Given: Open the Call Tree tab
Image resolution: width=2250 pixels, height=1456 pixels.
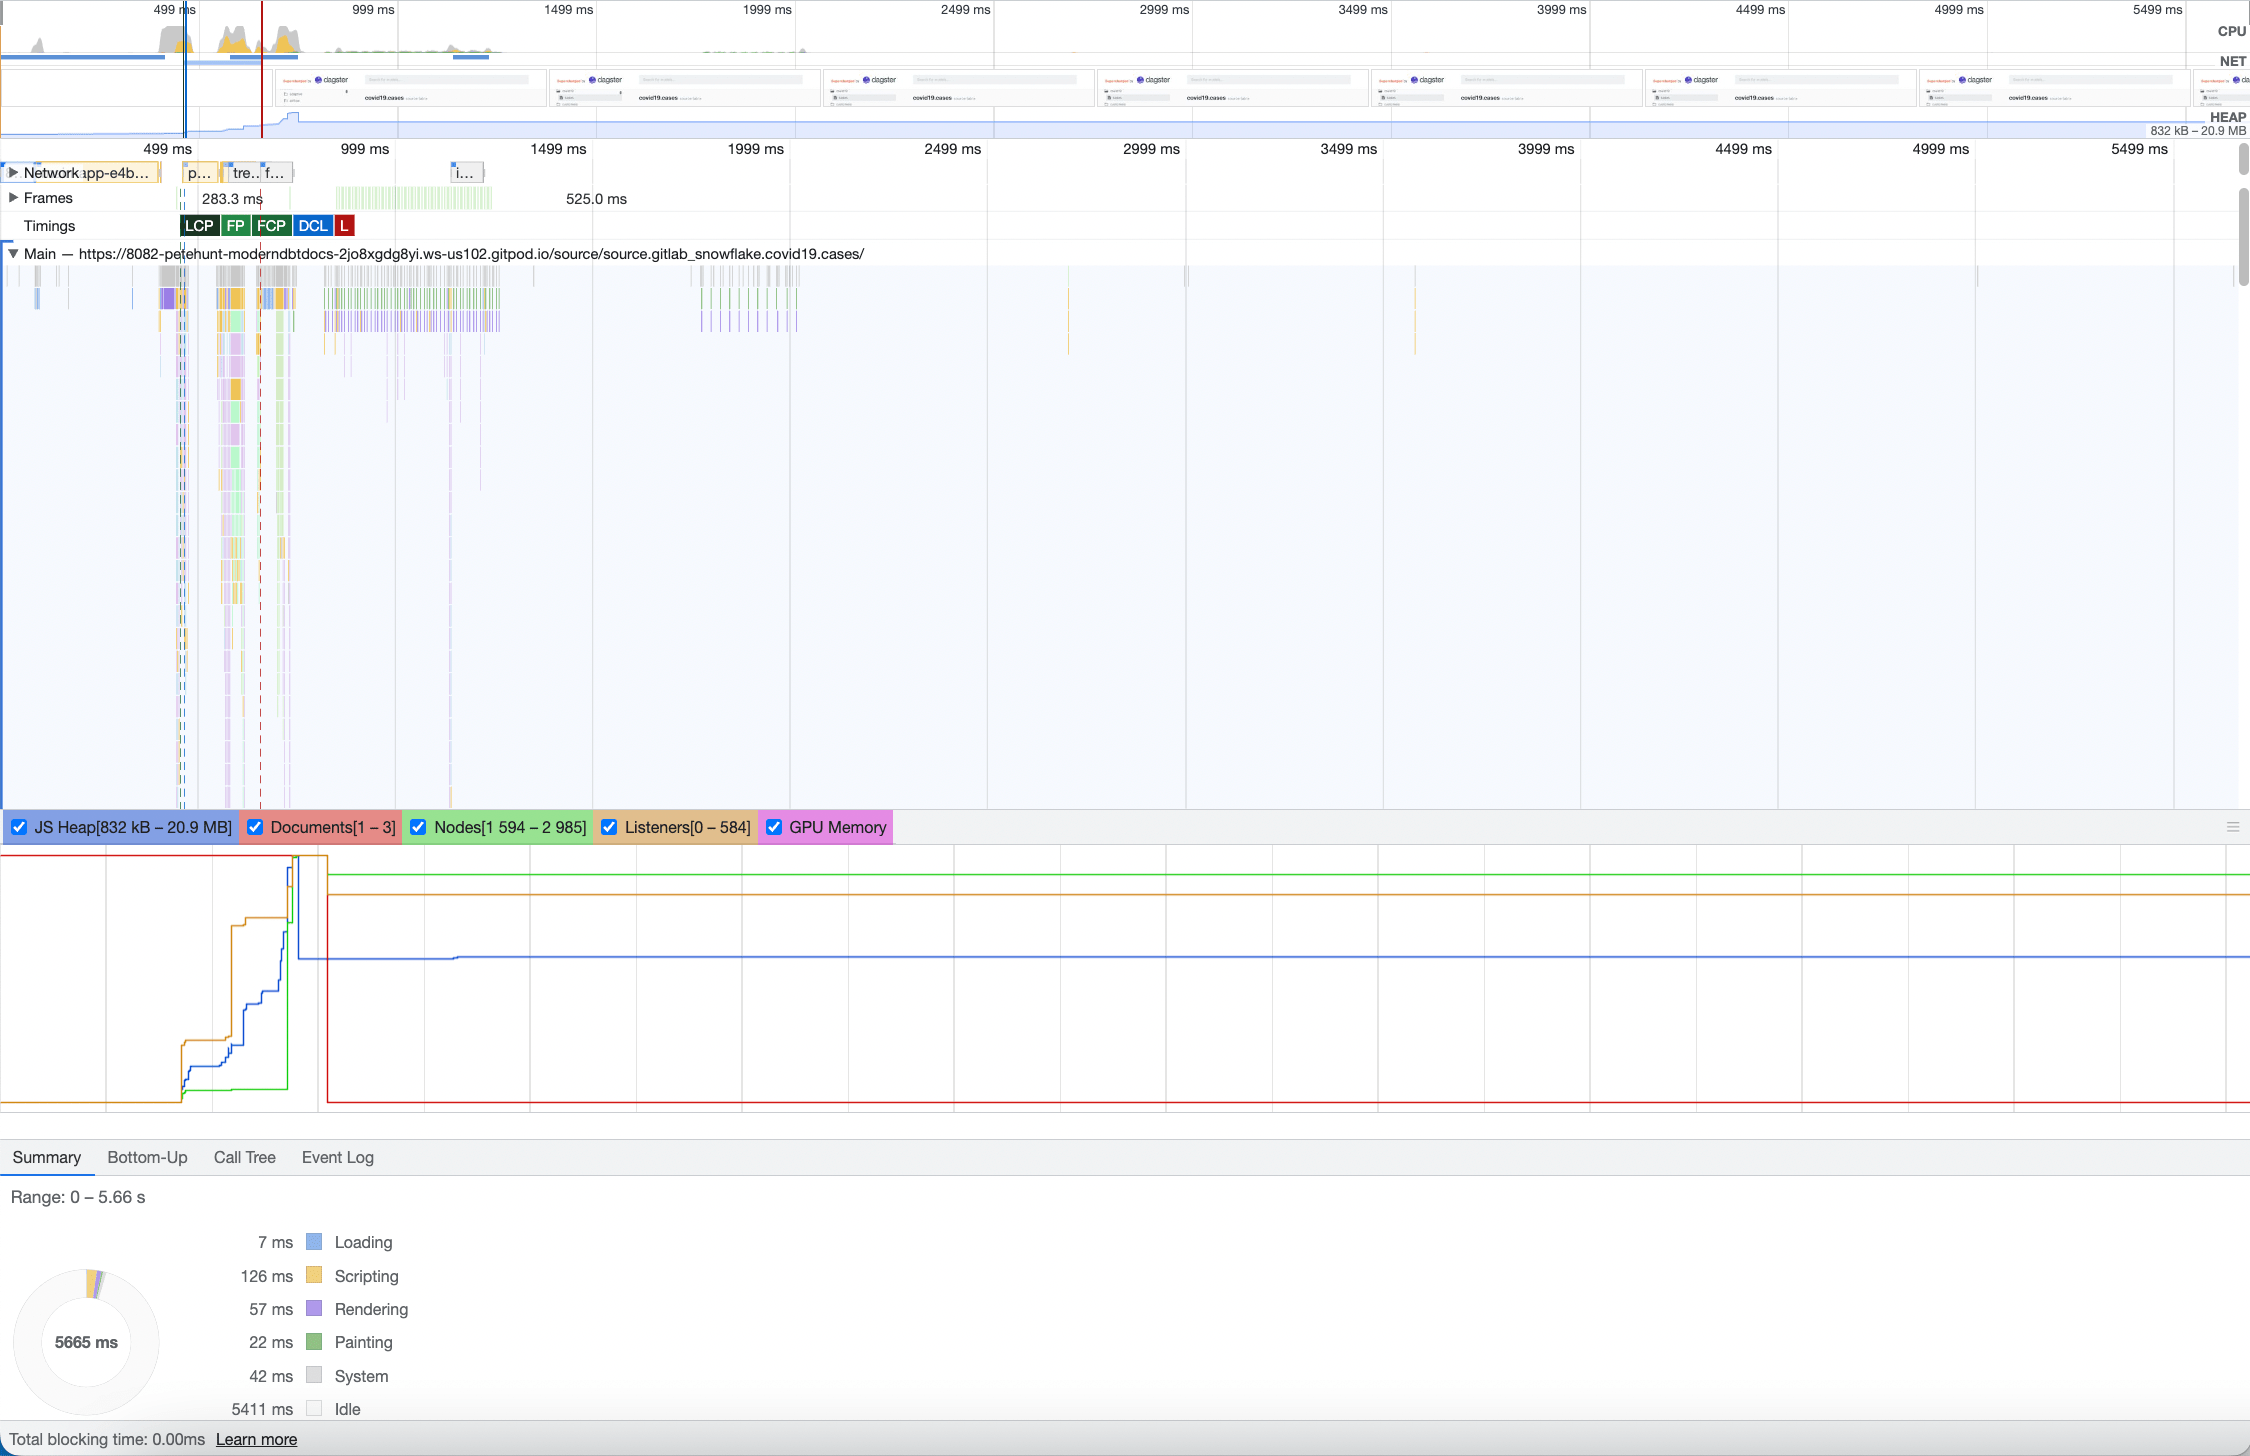Looking at the screenshot, I should (x=244, y=1157).
